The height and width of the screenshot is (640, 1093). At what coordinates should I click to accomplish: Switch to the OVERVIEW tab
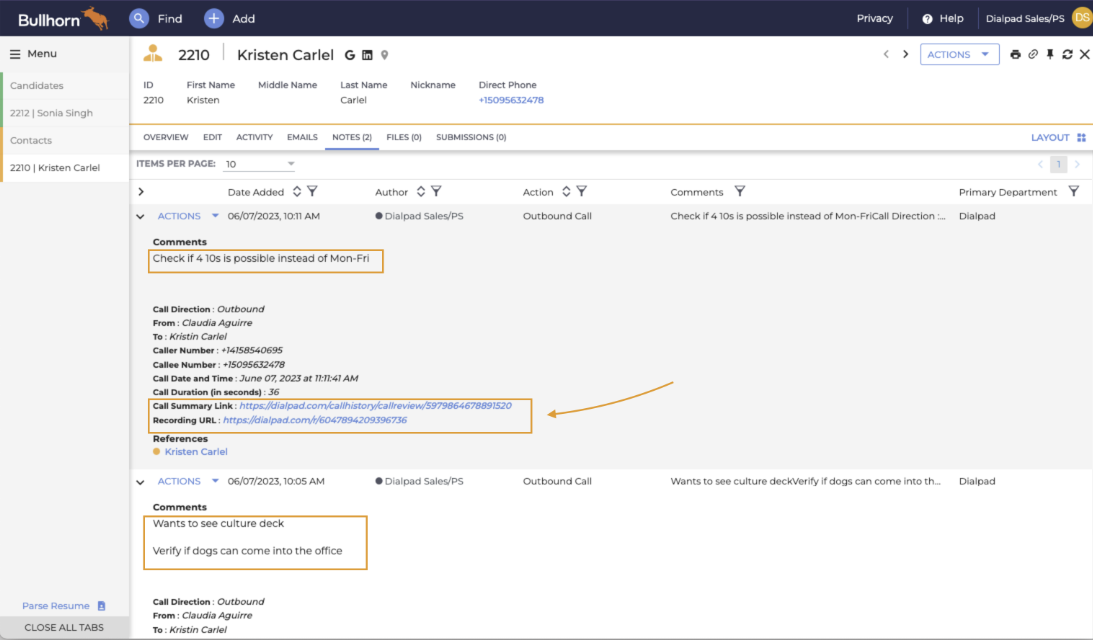click(x=166, y=137)
